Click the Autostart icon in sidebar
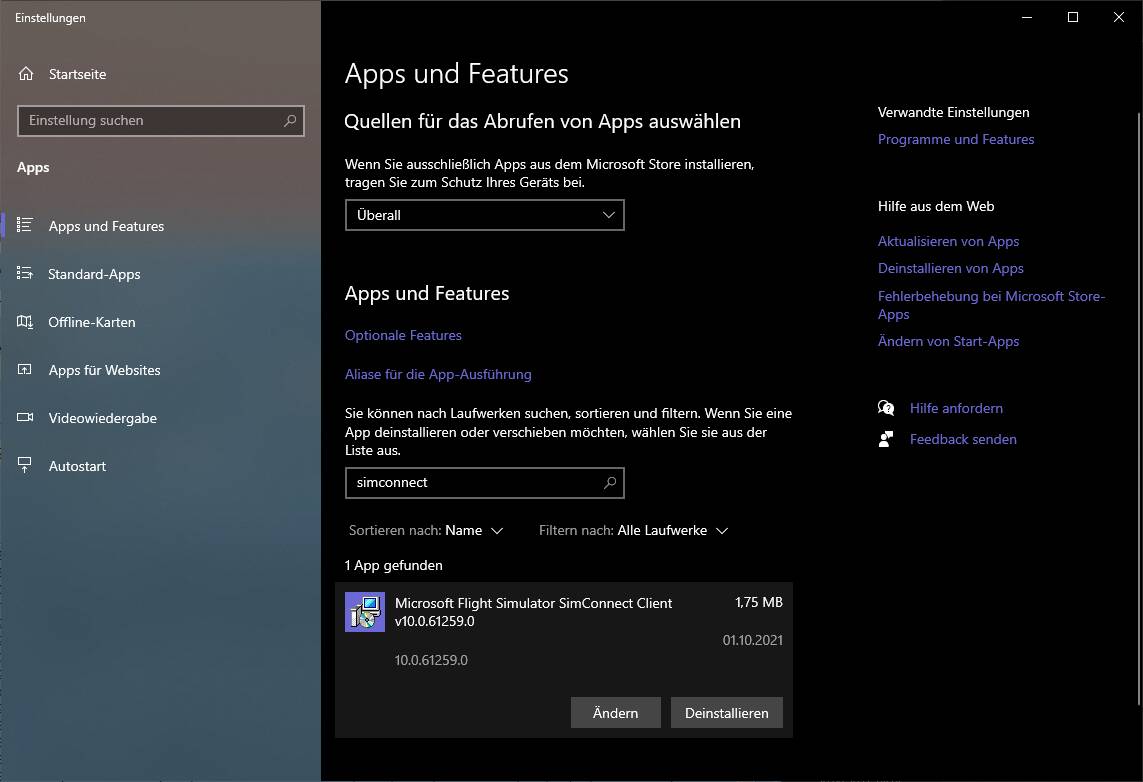 [x=25, y=466]
